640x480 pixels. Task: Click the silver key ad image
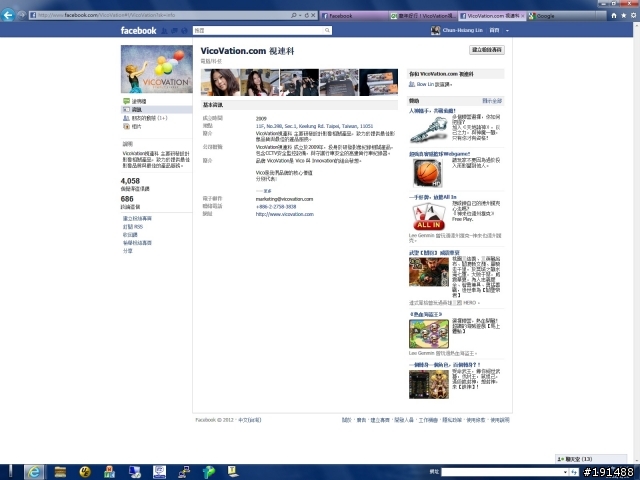(428, 130)
